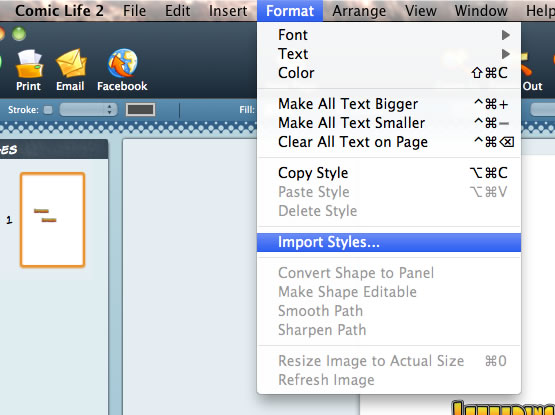Open the Arrange menu
The image size is (555, 415).
click(x=359, y=11)
